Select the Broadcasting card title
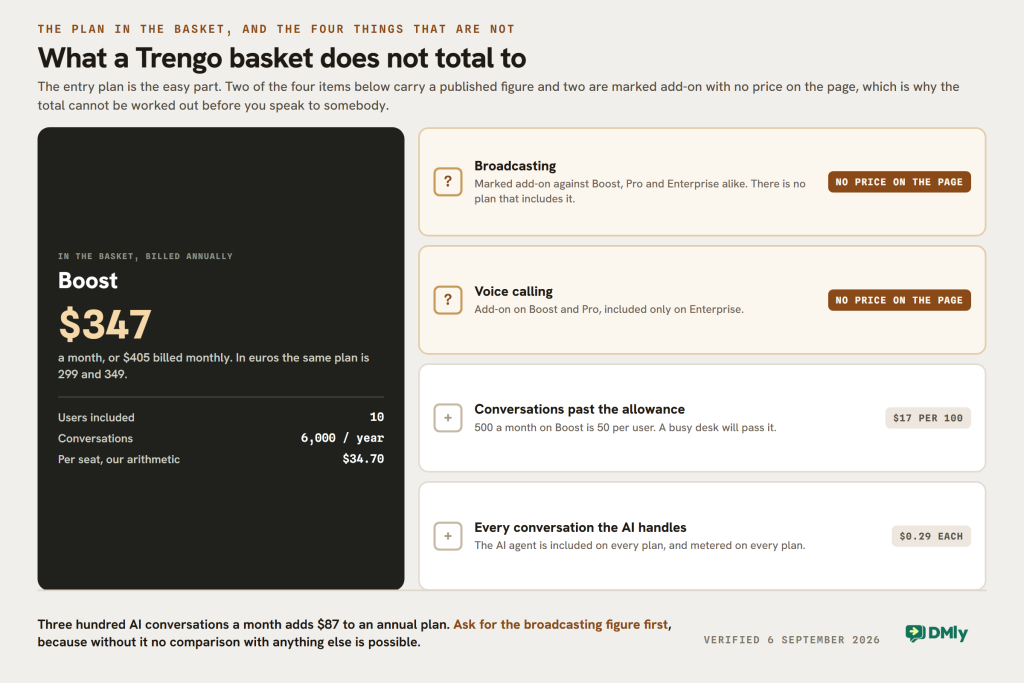Viewport: 1024px width, 683px height. tap(515, 166)
